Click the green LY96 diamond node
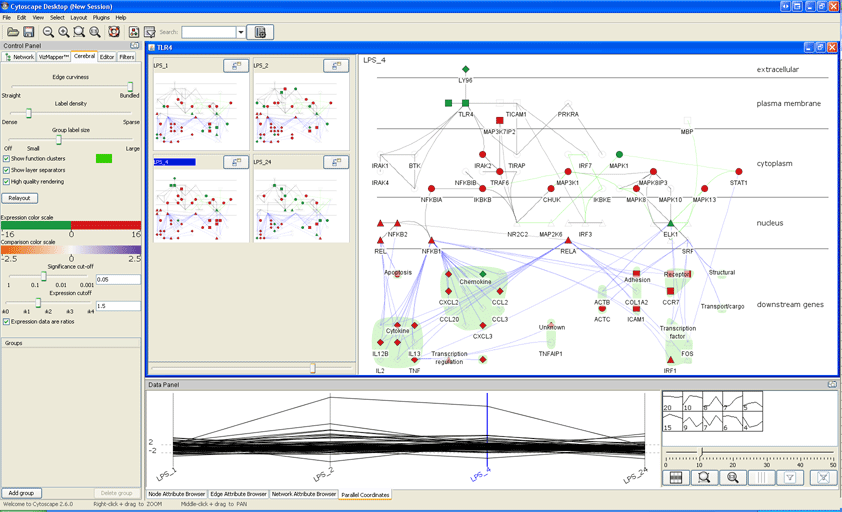Image resolution: width=842 pixels, height=512 pixels. pyautogui.click(x=466, y=69)
